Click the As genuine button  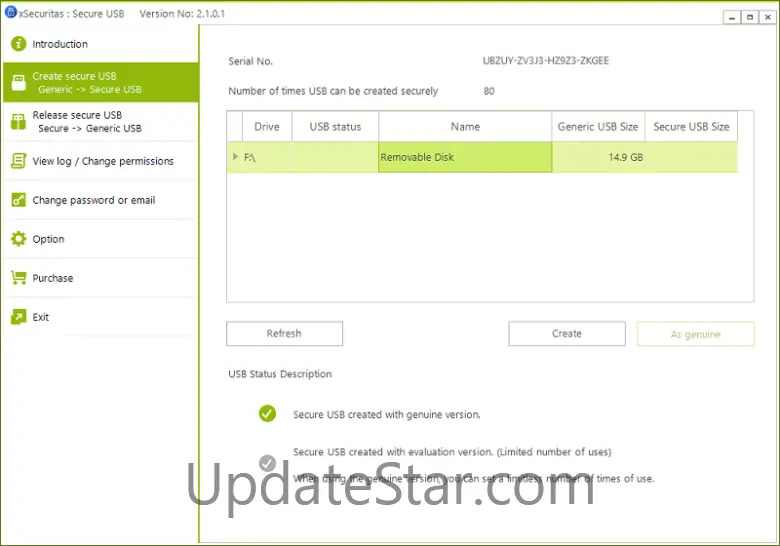[x=695, y=334]
